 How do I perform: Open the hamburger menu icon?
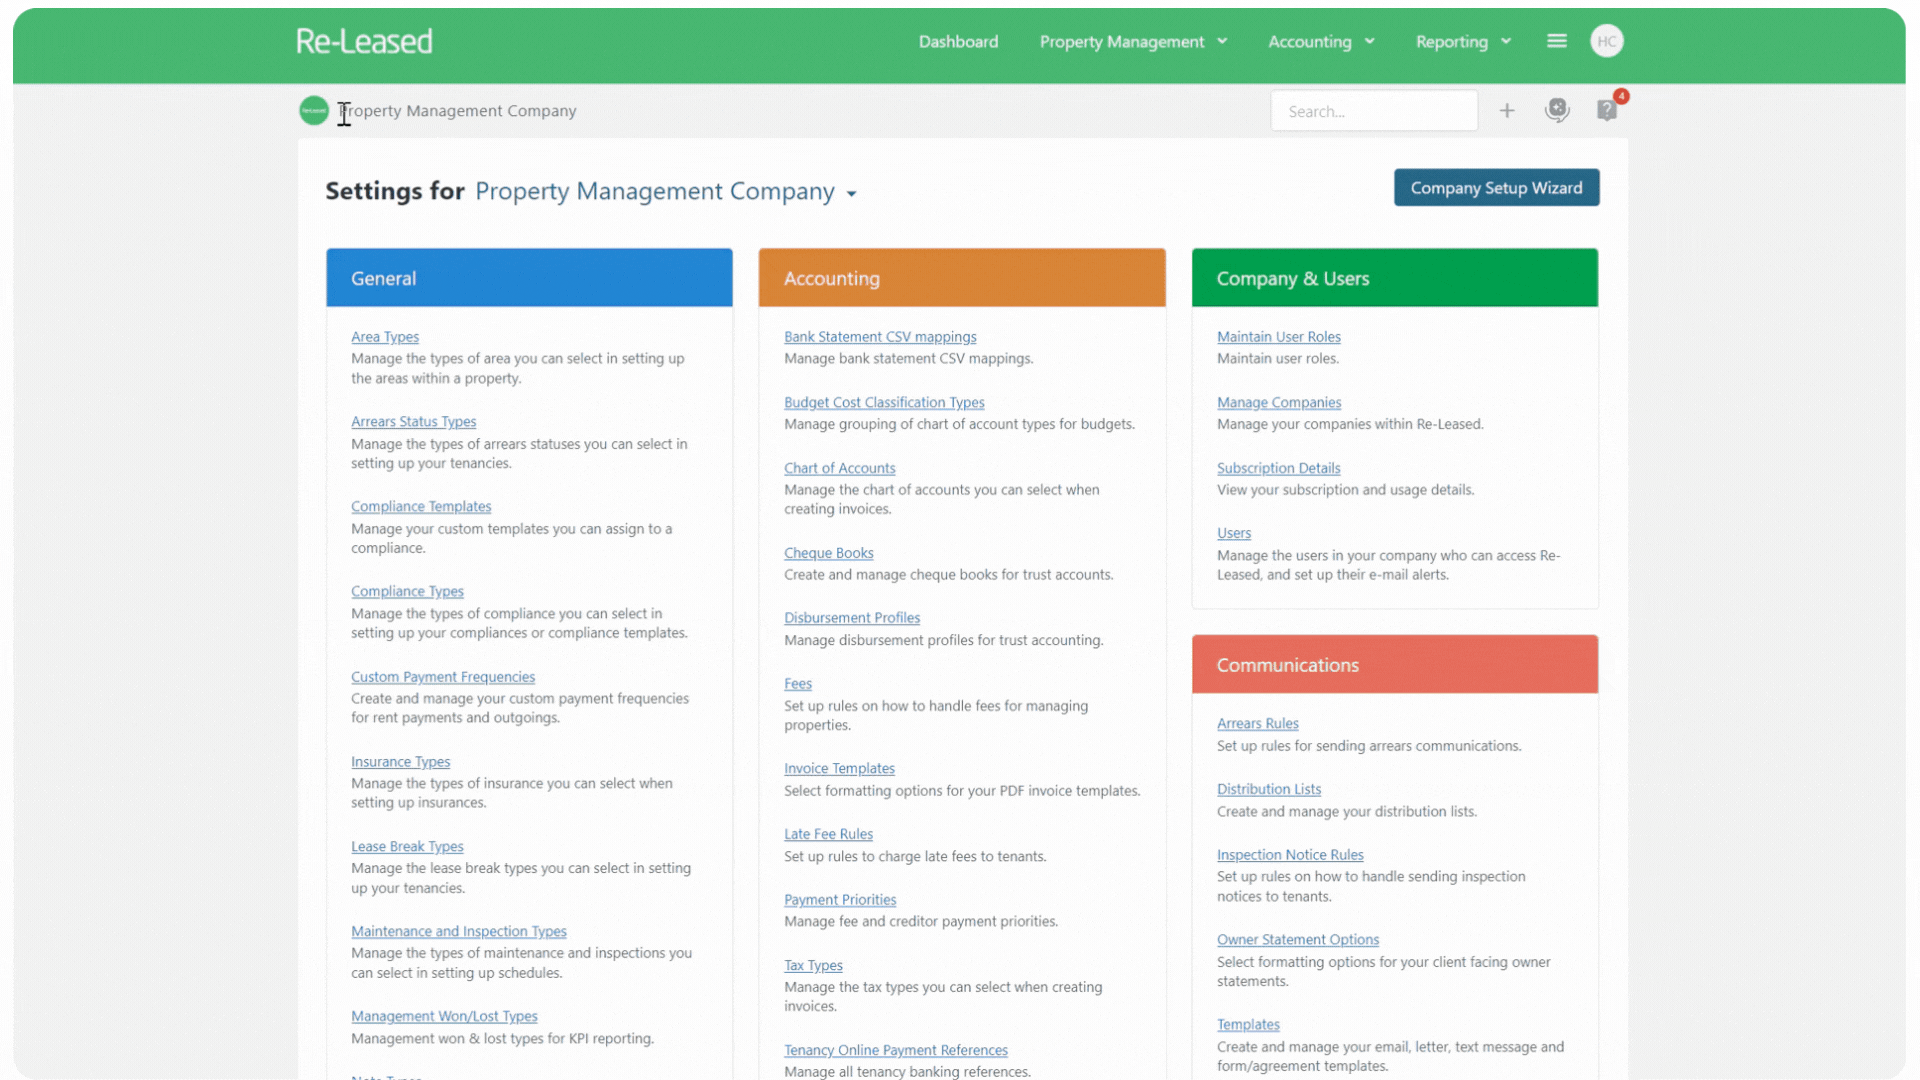pyautogui.click(x=1557, y=41)
